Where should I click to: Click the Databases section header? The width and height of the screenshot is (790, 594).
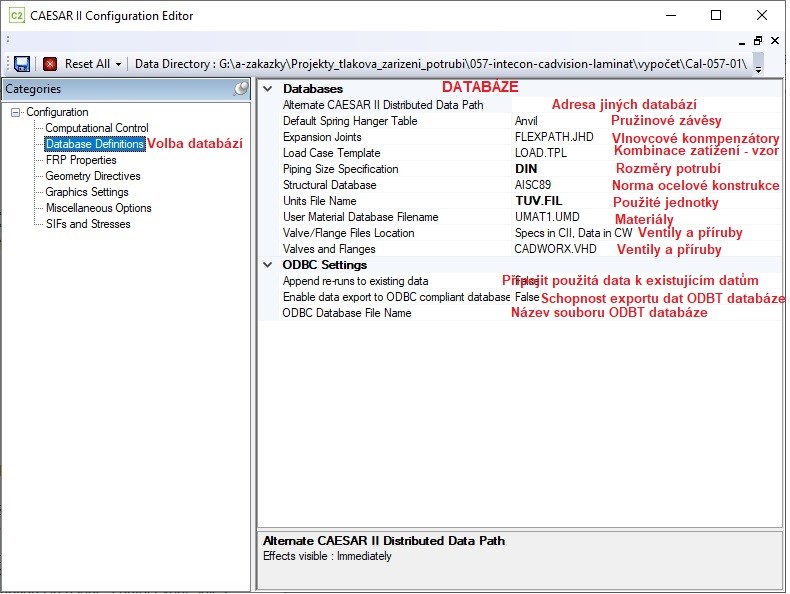[313, 89]
